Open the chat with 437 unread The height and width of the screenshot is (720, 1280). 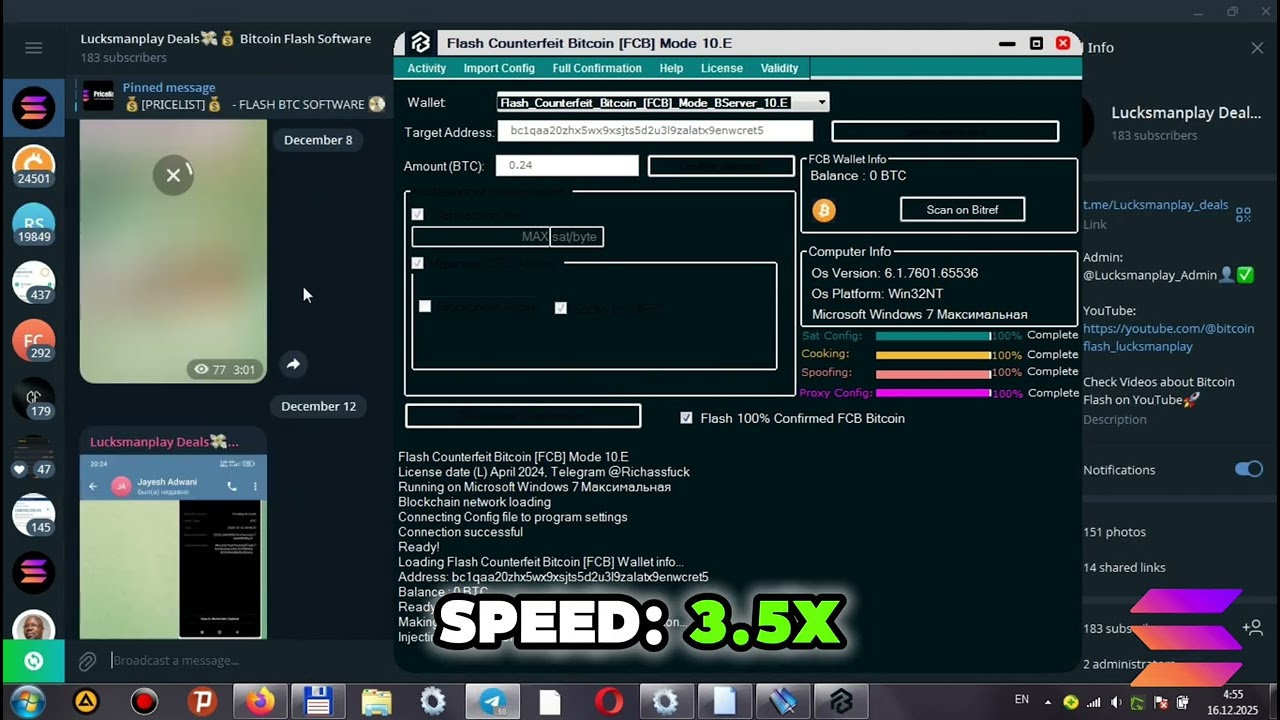[x=33, y=282]
